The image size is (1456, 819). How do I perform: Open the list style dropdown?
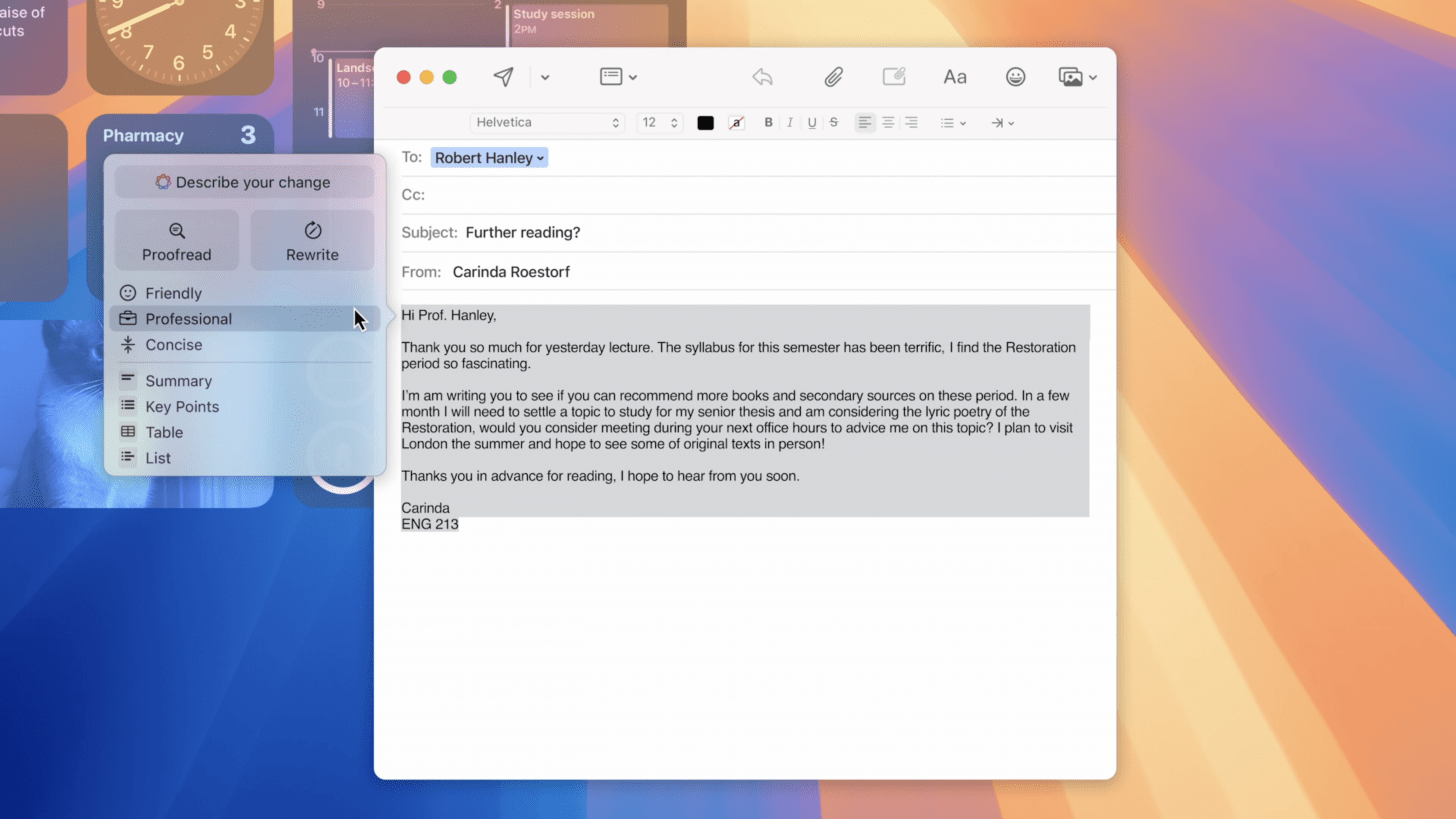tap(953, 123)
